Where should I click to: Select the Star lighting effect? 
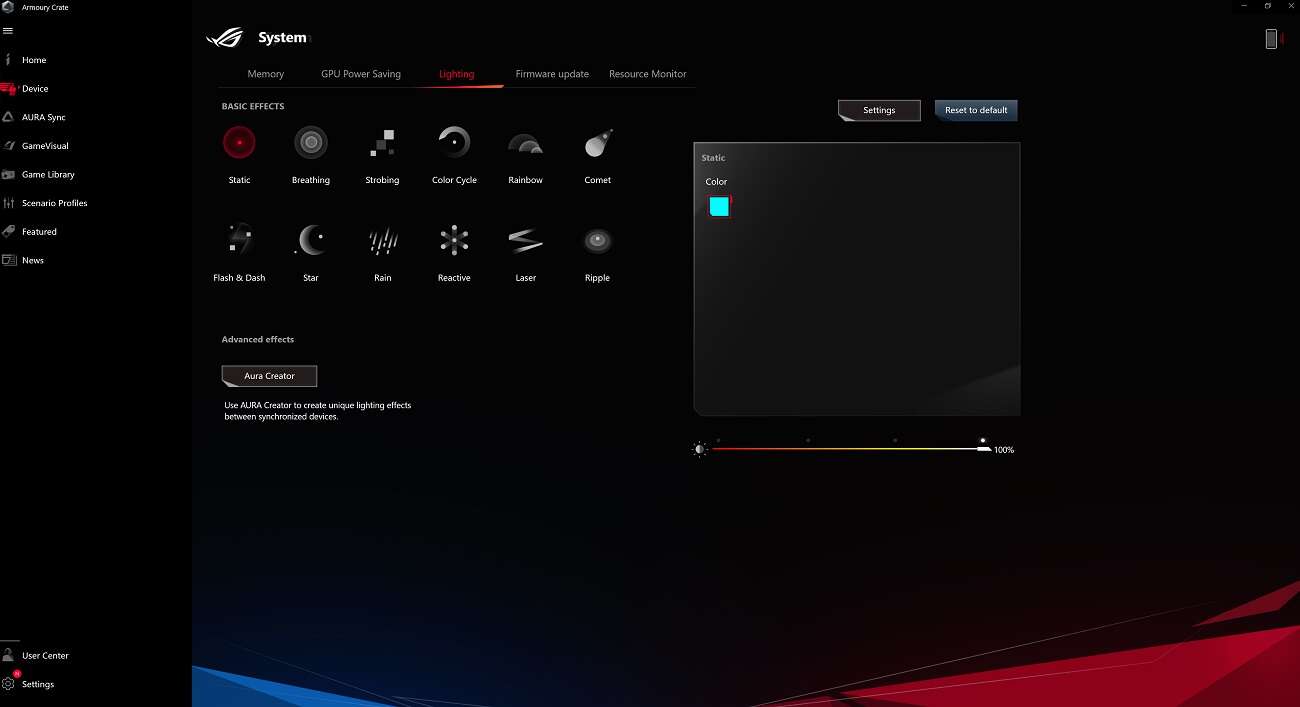point(311,241)
